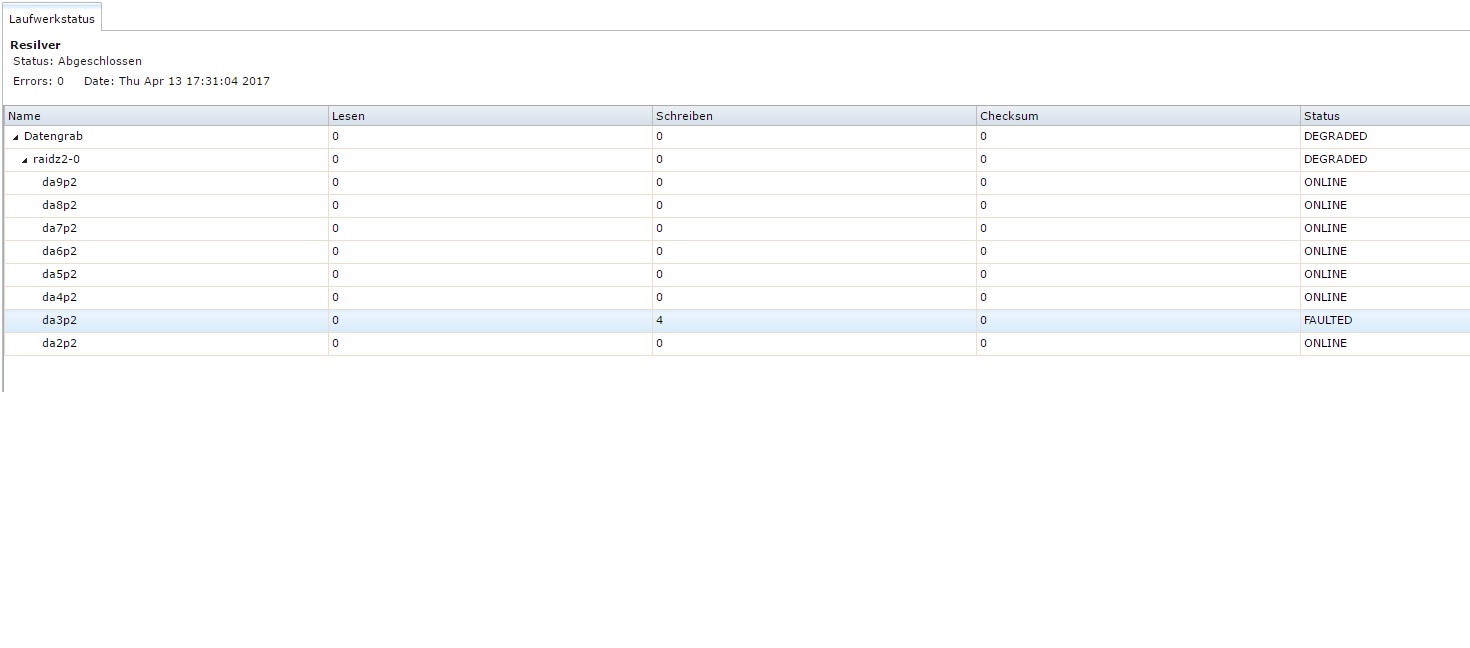The height and width of the screenshot is (648, 1470).
Task: Click da4p2's ONLINE status cell
Action: coord(1385,297)
